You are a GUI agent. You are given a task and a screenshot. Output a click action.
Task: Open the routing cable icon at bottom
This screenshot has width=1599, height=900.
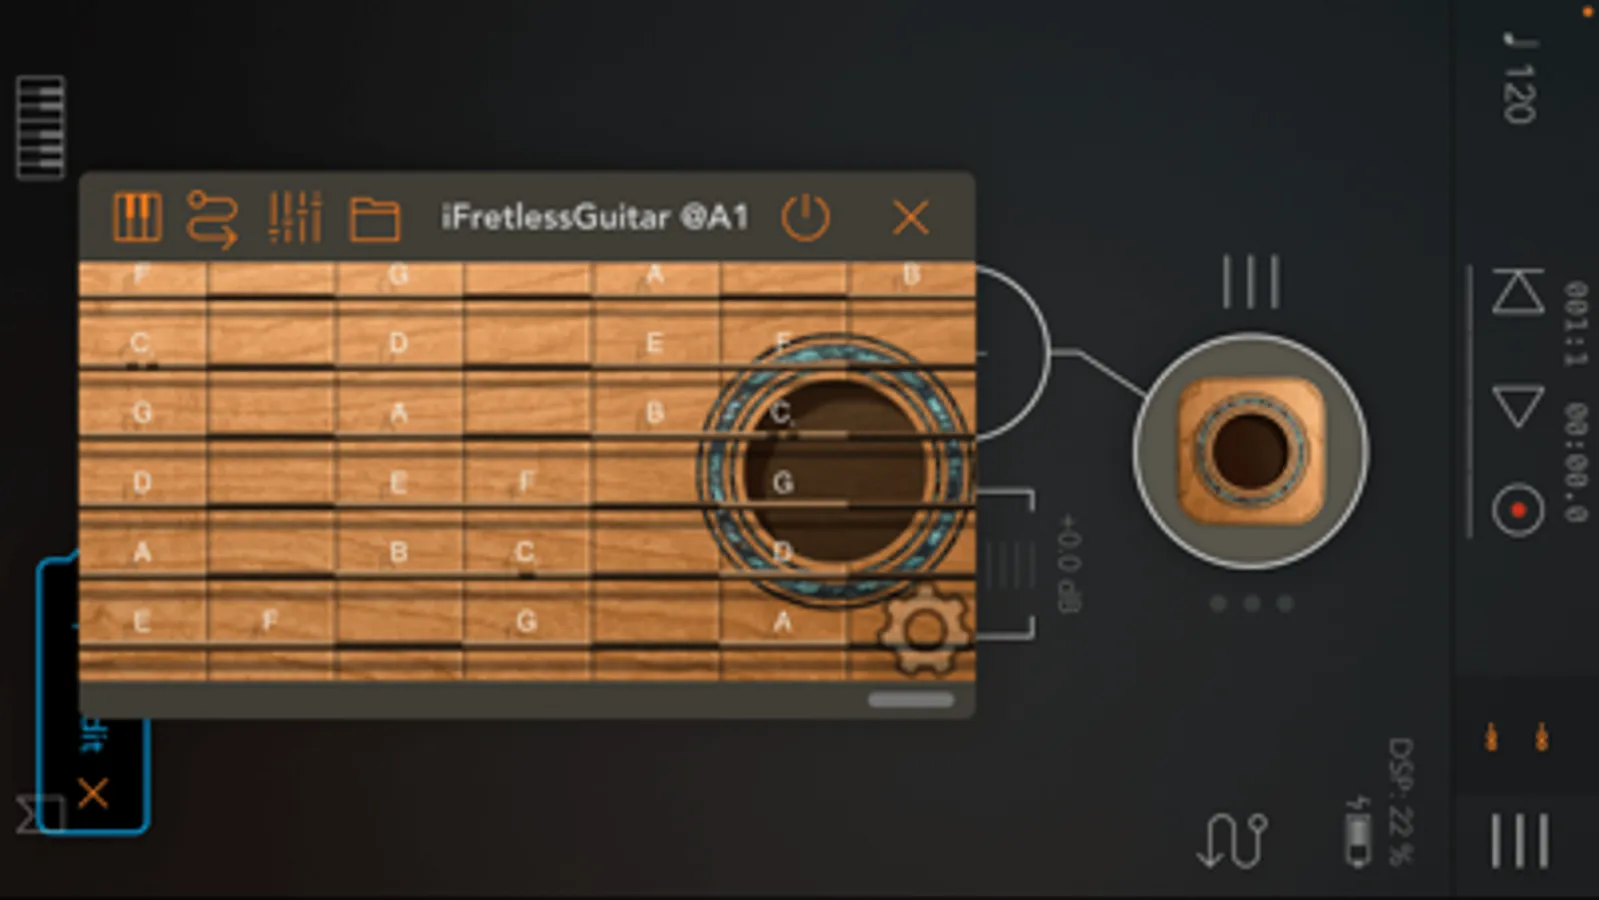[x=1232, y=840]
